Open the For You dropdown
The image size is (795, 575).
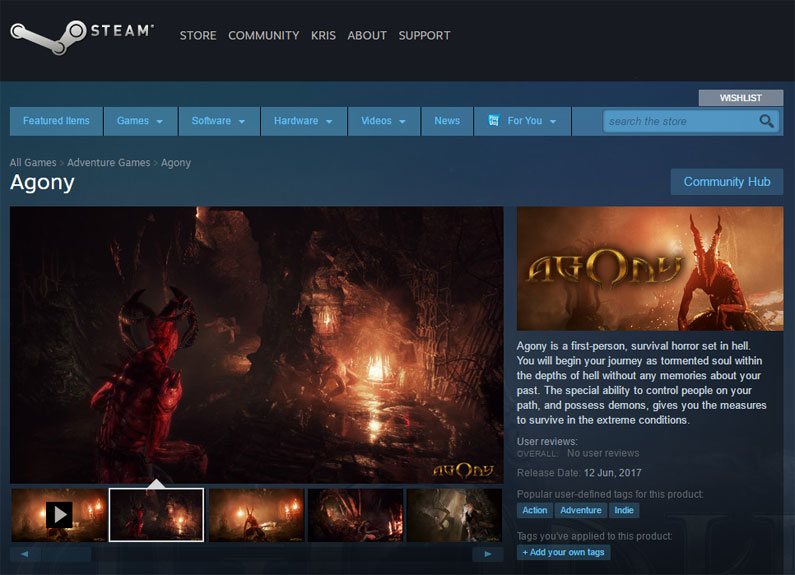522,121
